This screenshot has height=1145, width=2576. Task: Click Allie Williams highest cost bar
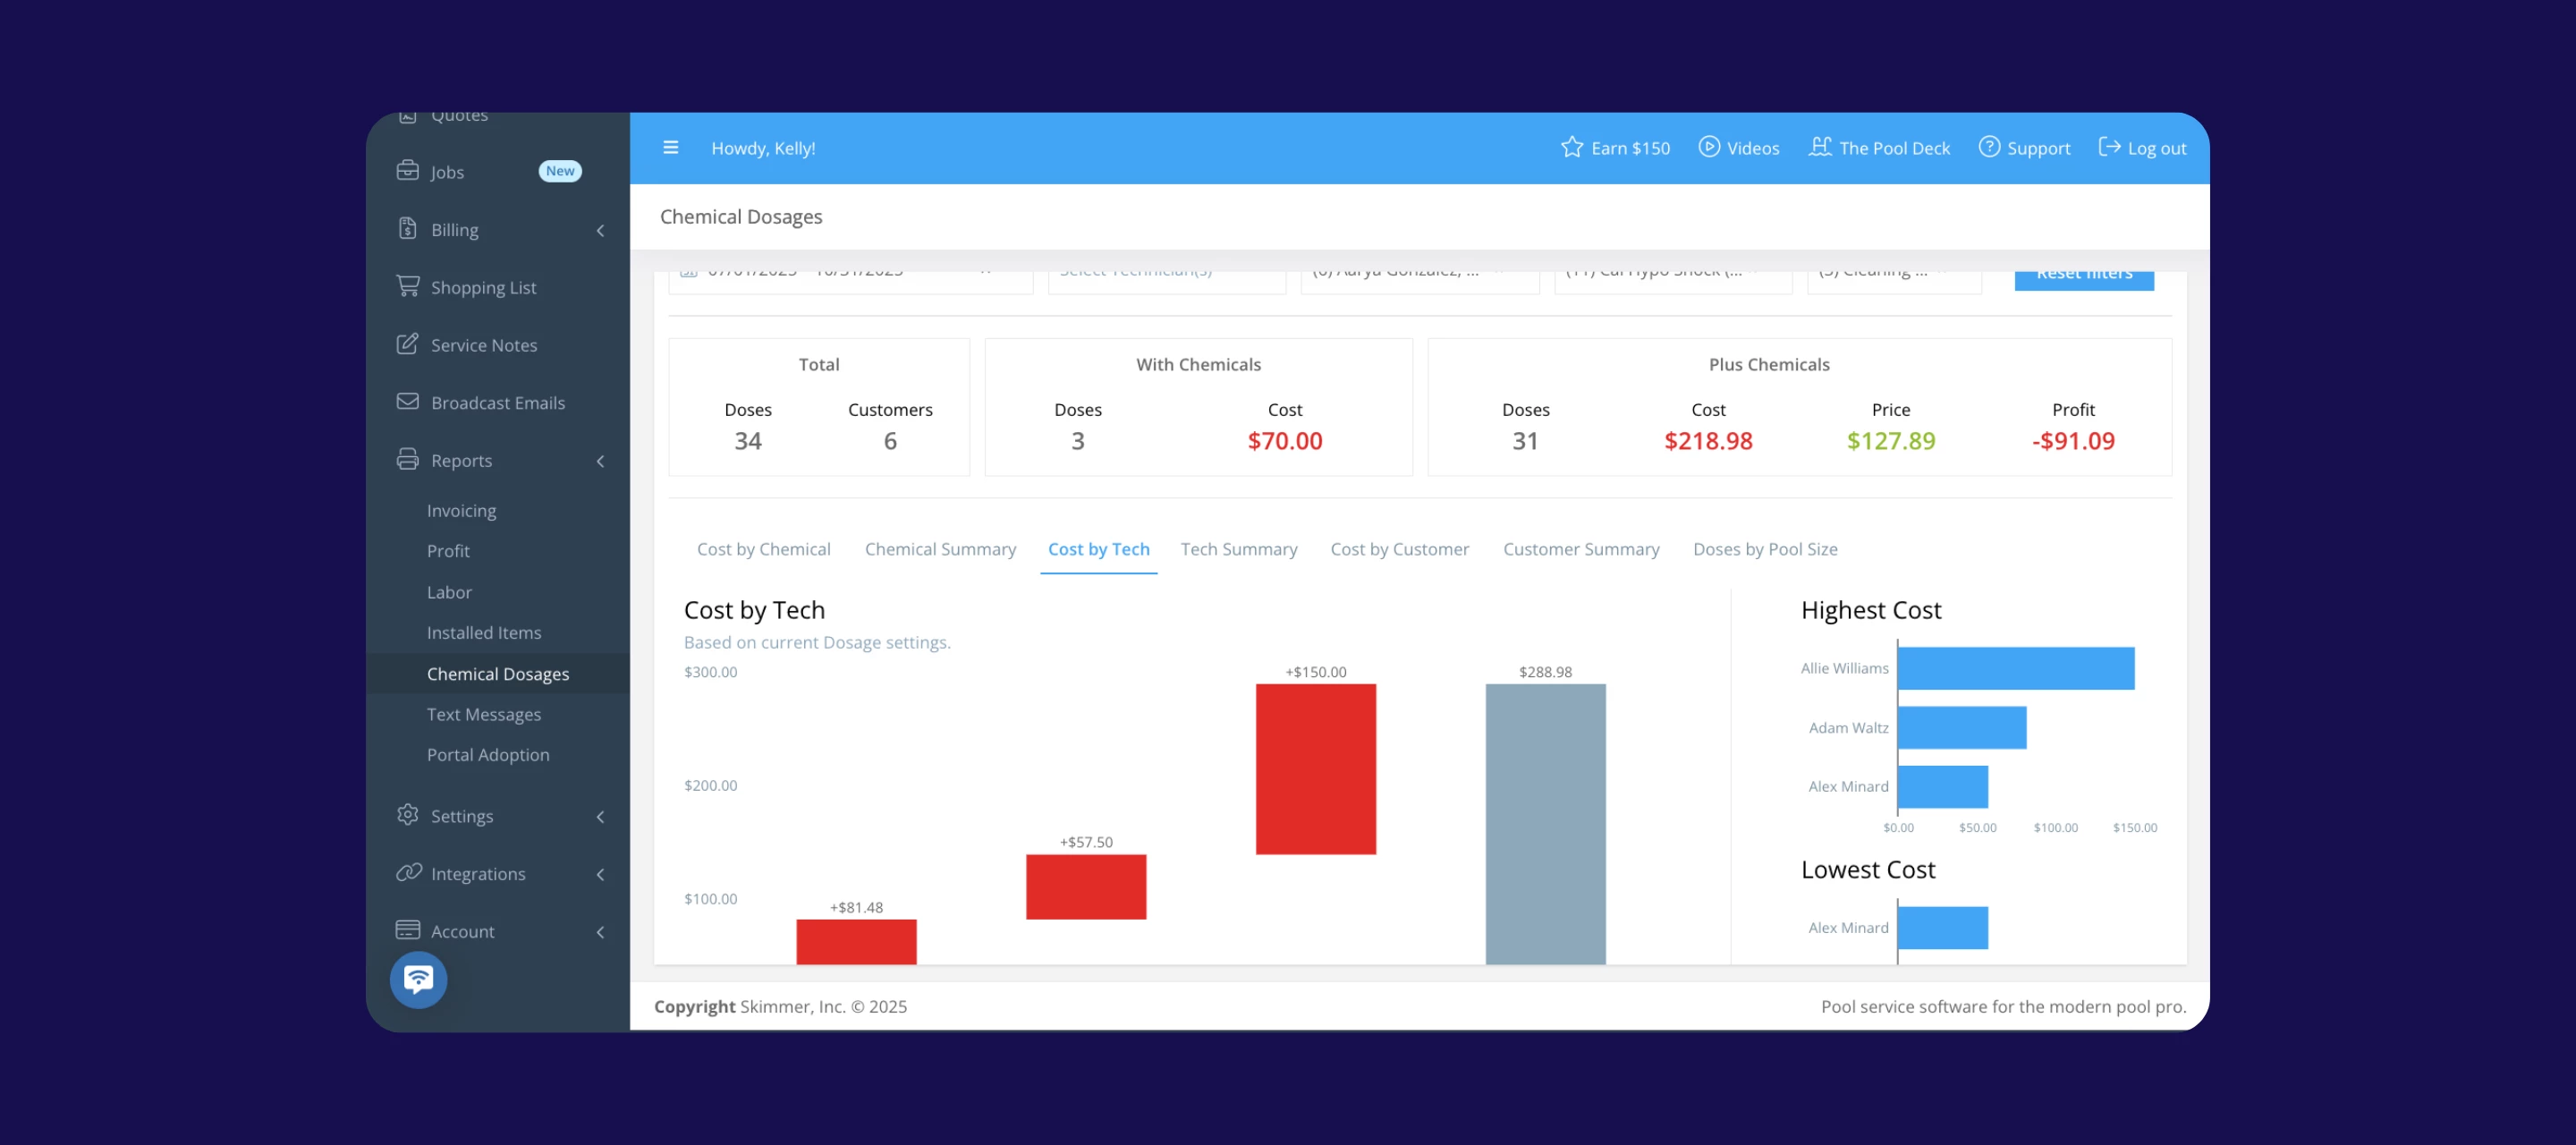[x=2015, y=668]
